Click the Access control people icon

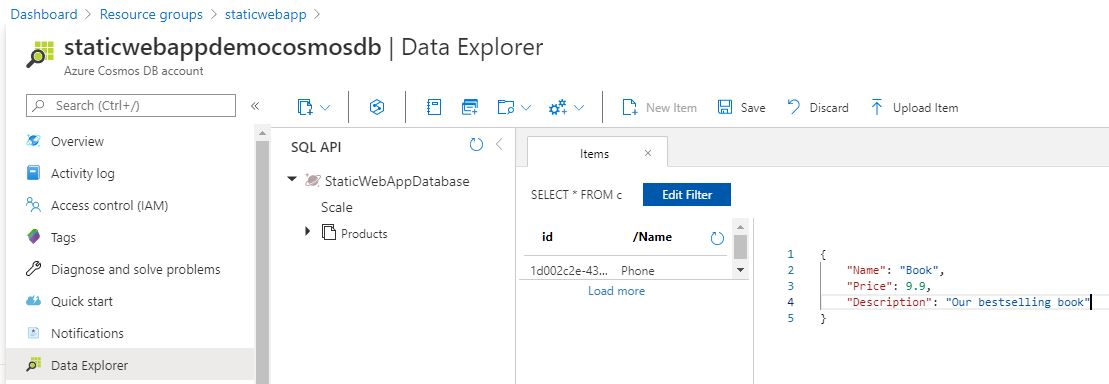tap(33, 205)
